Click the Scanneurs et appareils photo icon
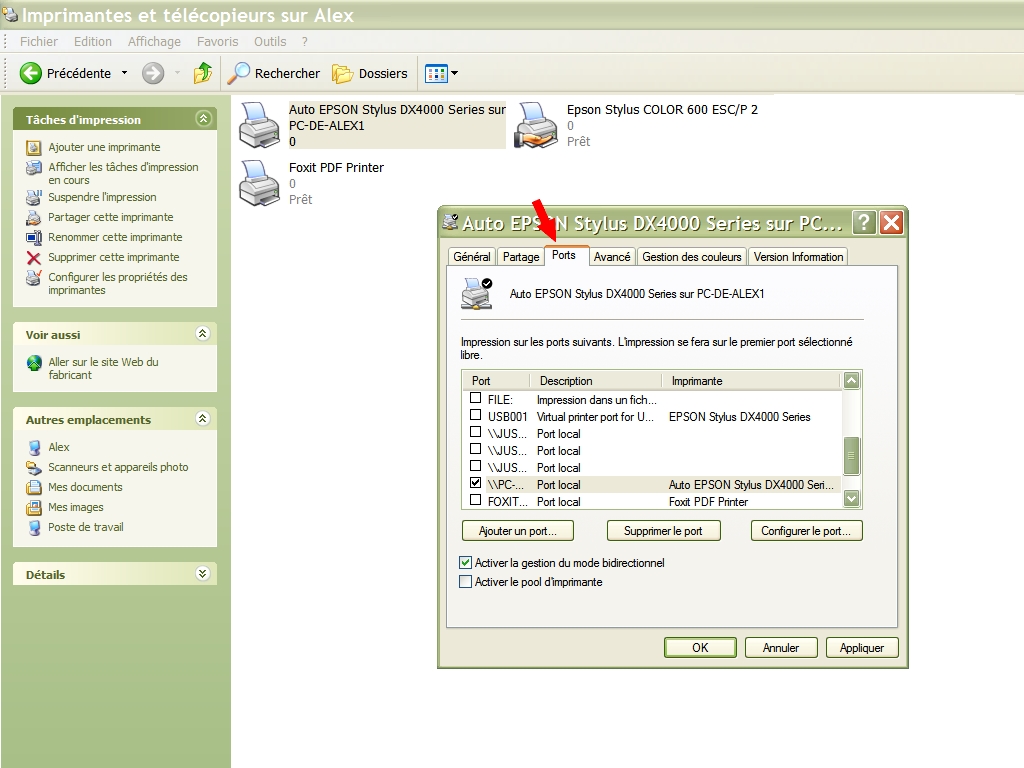This screenshot has width=1024, height=768. (34, 468)
